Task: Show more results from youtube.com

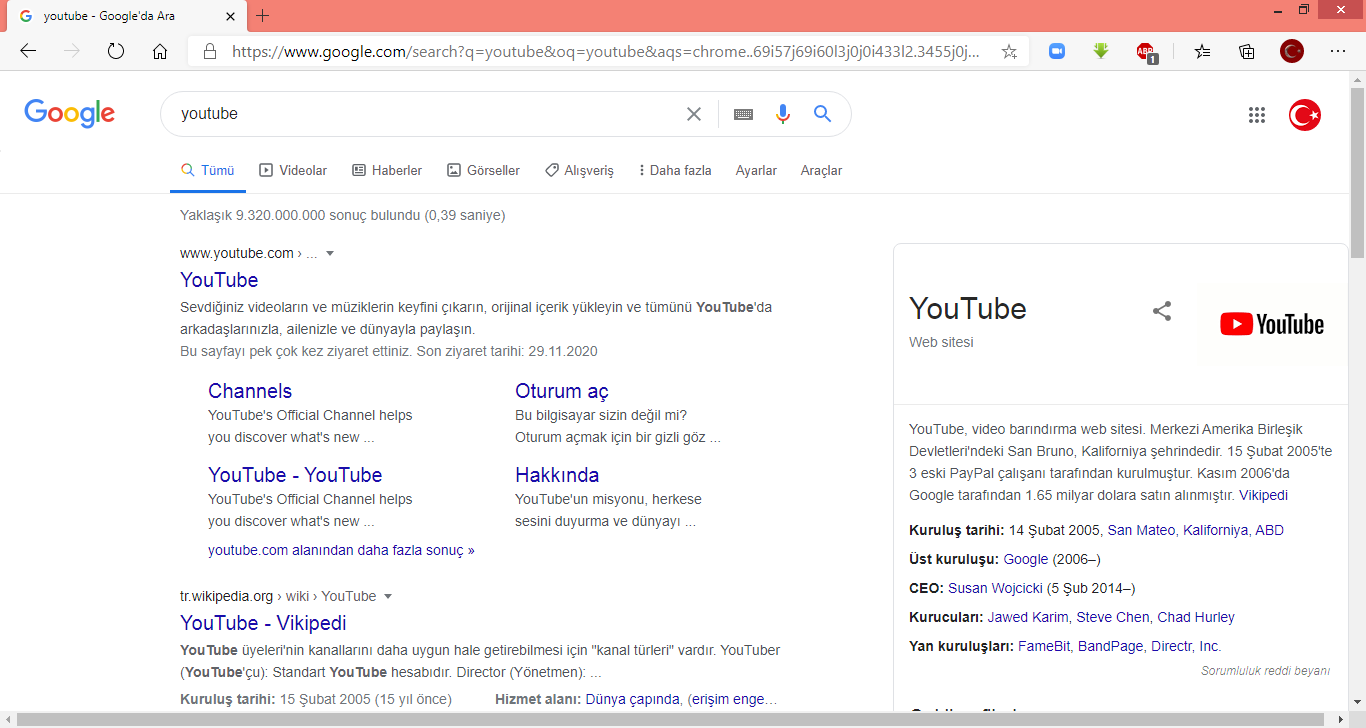Action: (341, 550)
